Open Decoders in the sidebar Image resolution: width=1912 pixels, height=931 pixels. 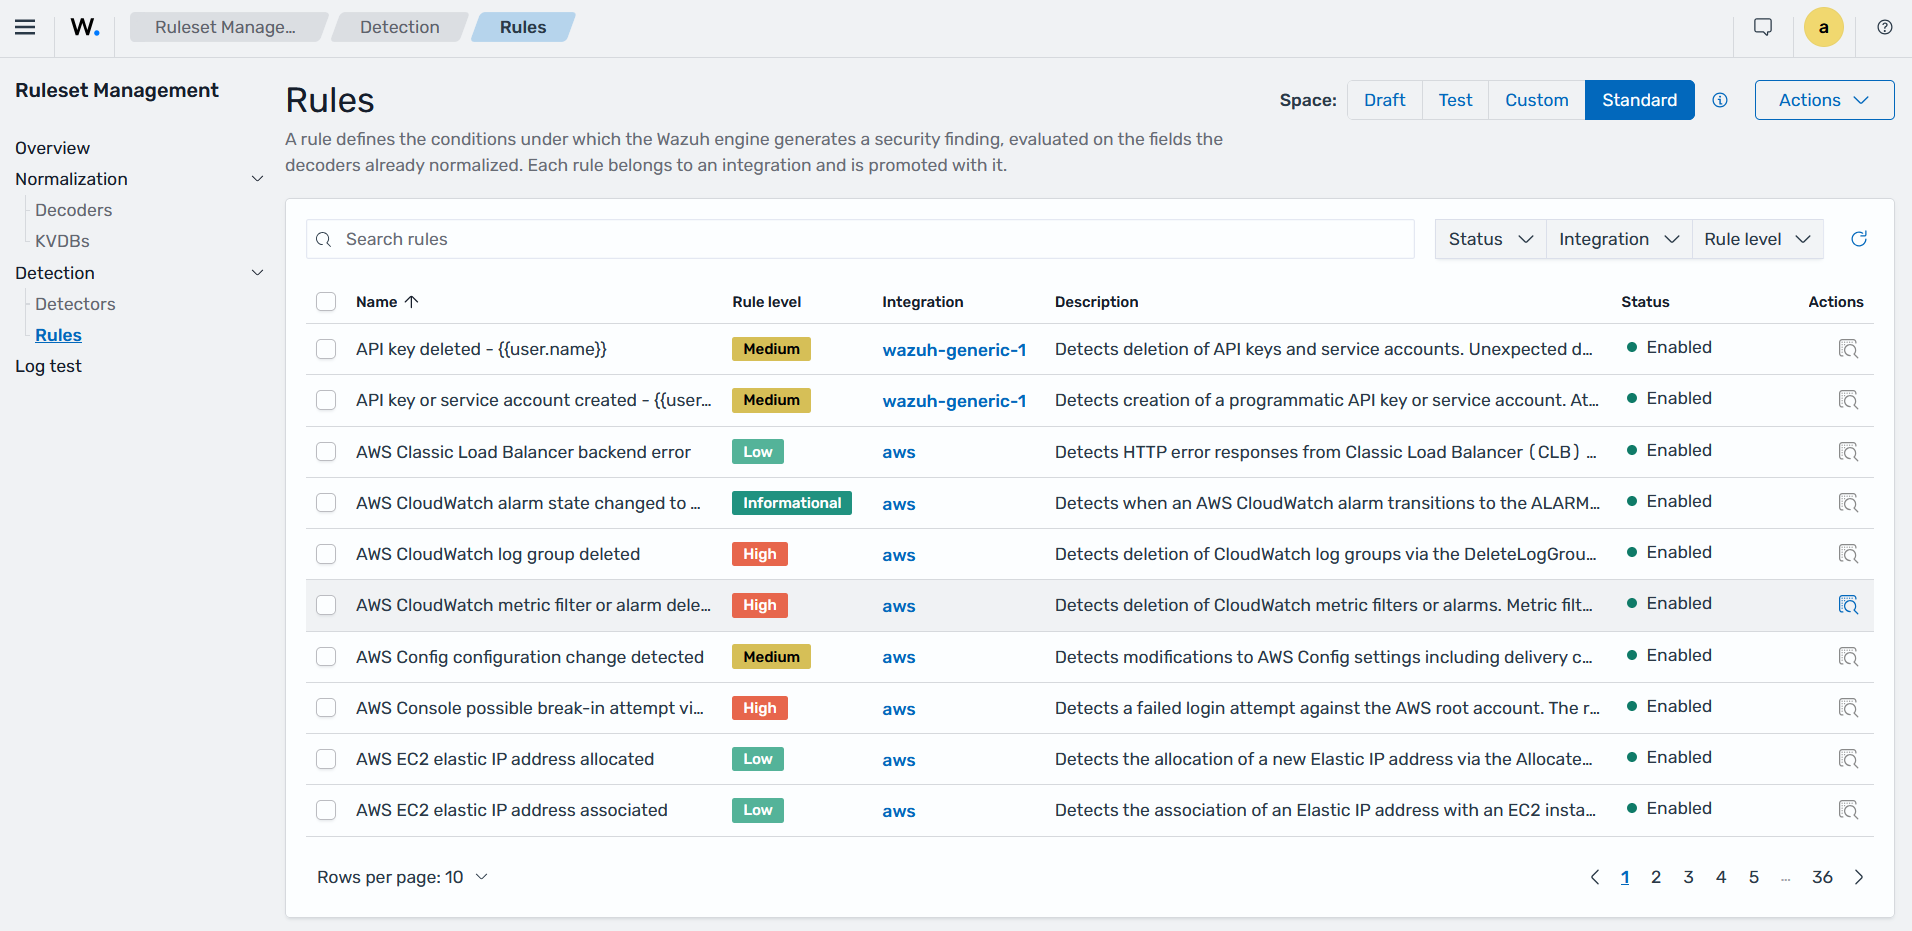point(73,210)
